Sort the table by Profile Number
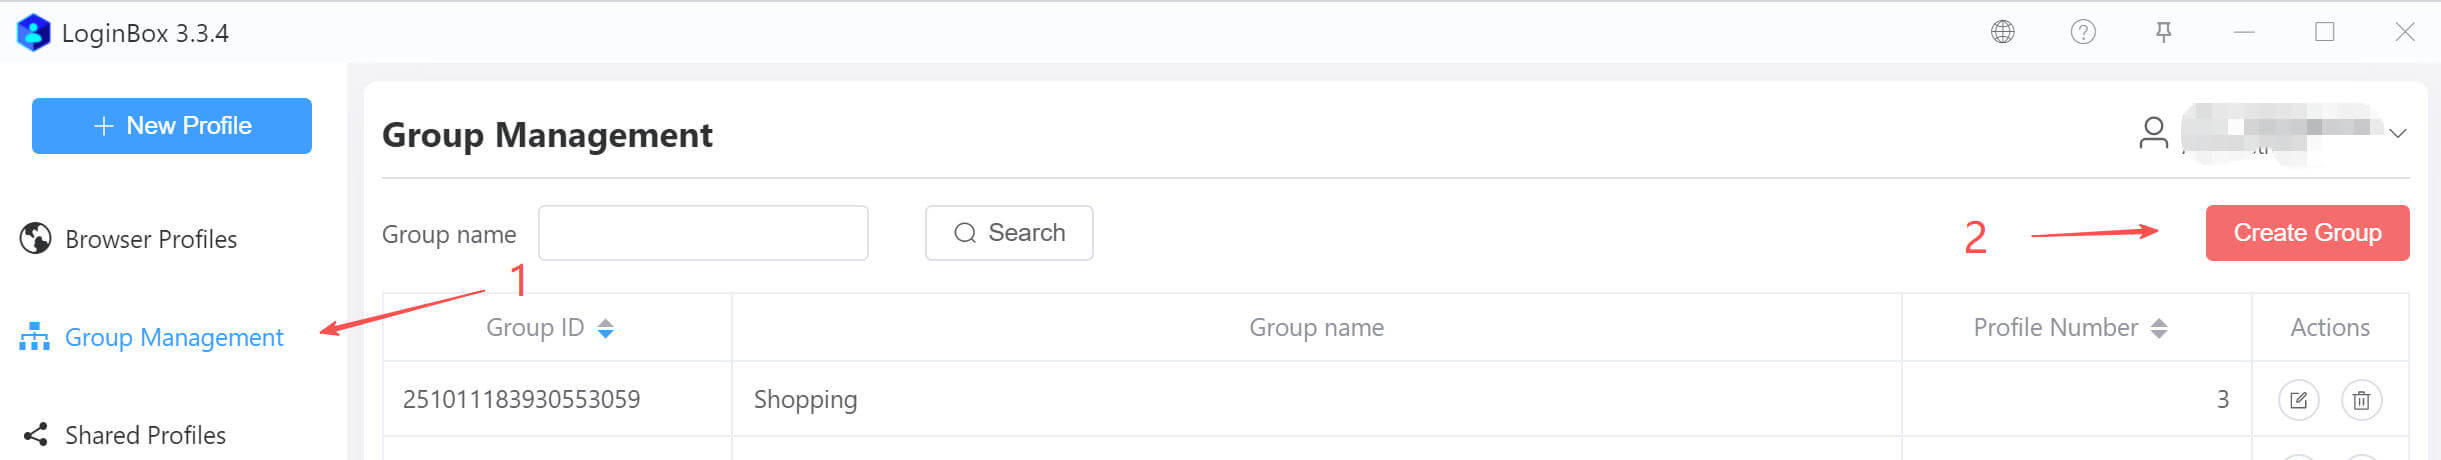Image resolution: width=2441 pixels, height=460 pixels. point(2159,328)
